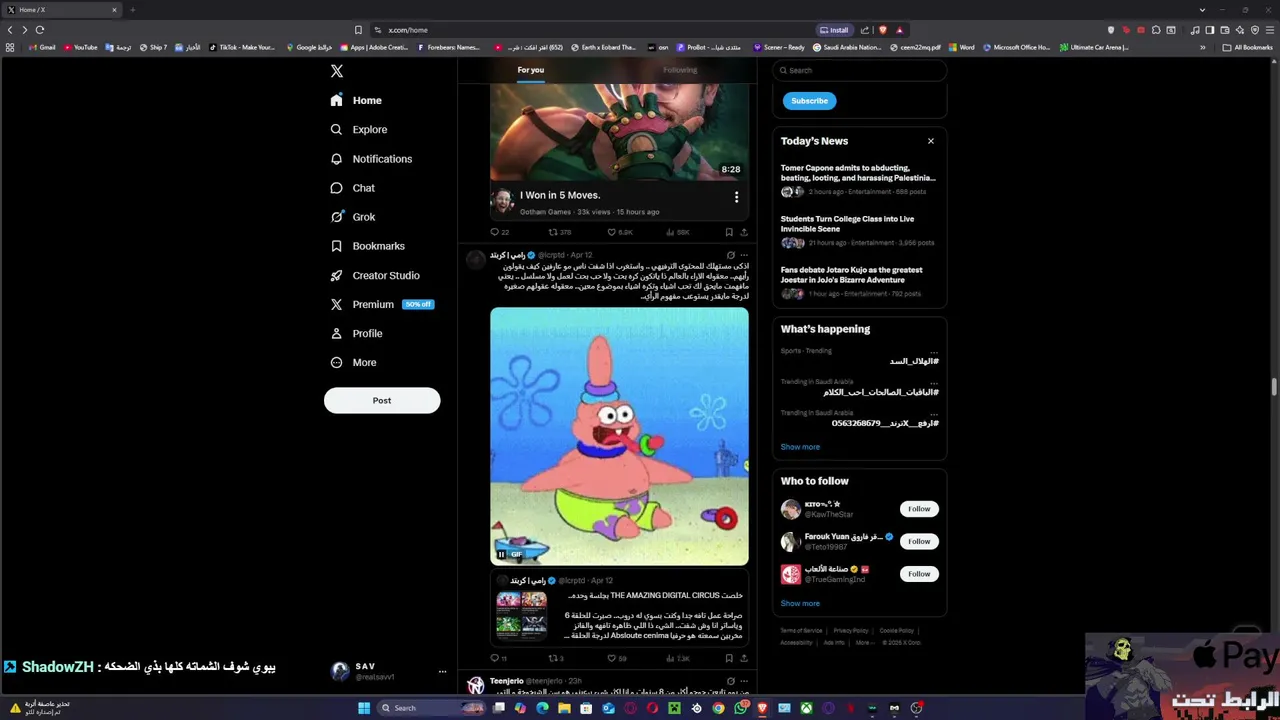This screenshot has width=1280, height=720.
Task: Click the I Won in 5 Moves video thumbnail
Action: click(x=619, y=131)
